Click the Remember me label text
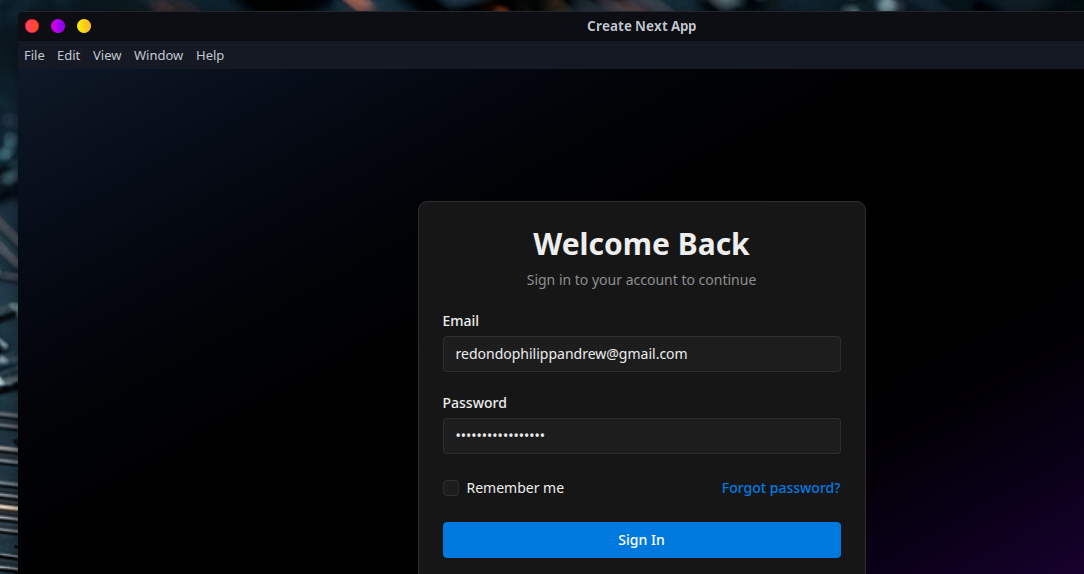 pyautogui.click(x=515, y=488)
